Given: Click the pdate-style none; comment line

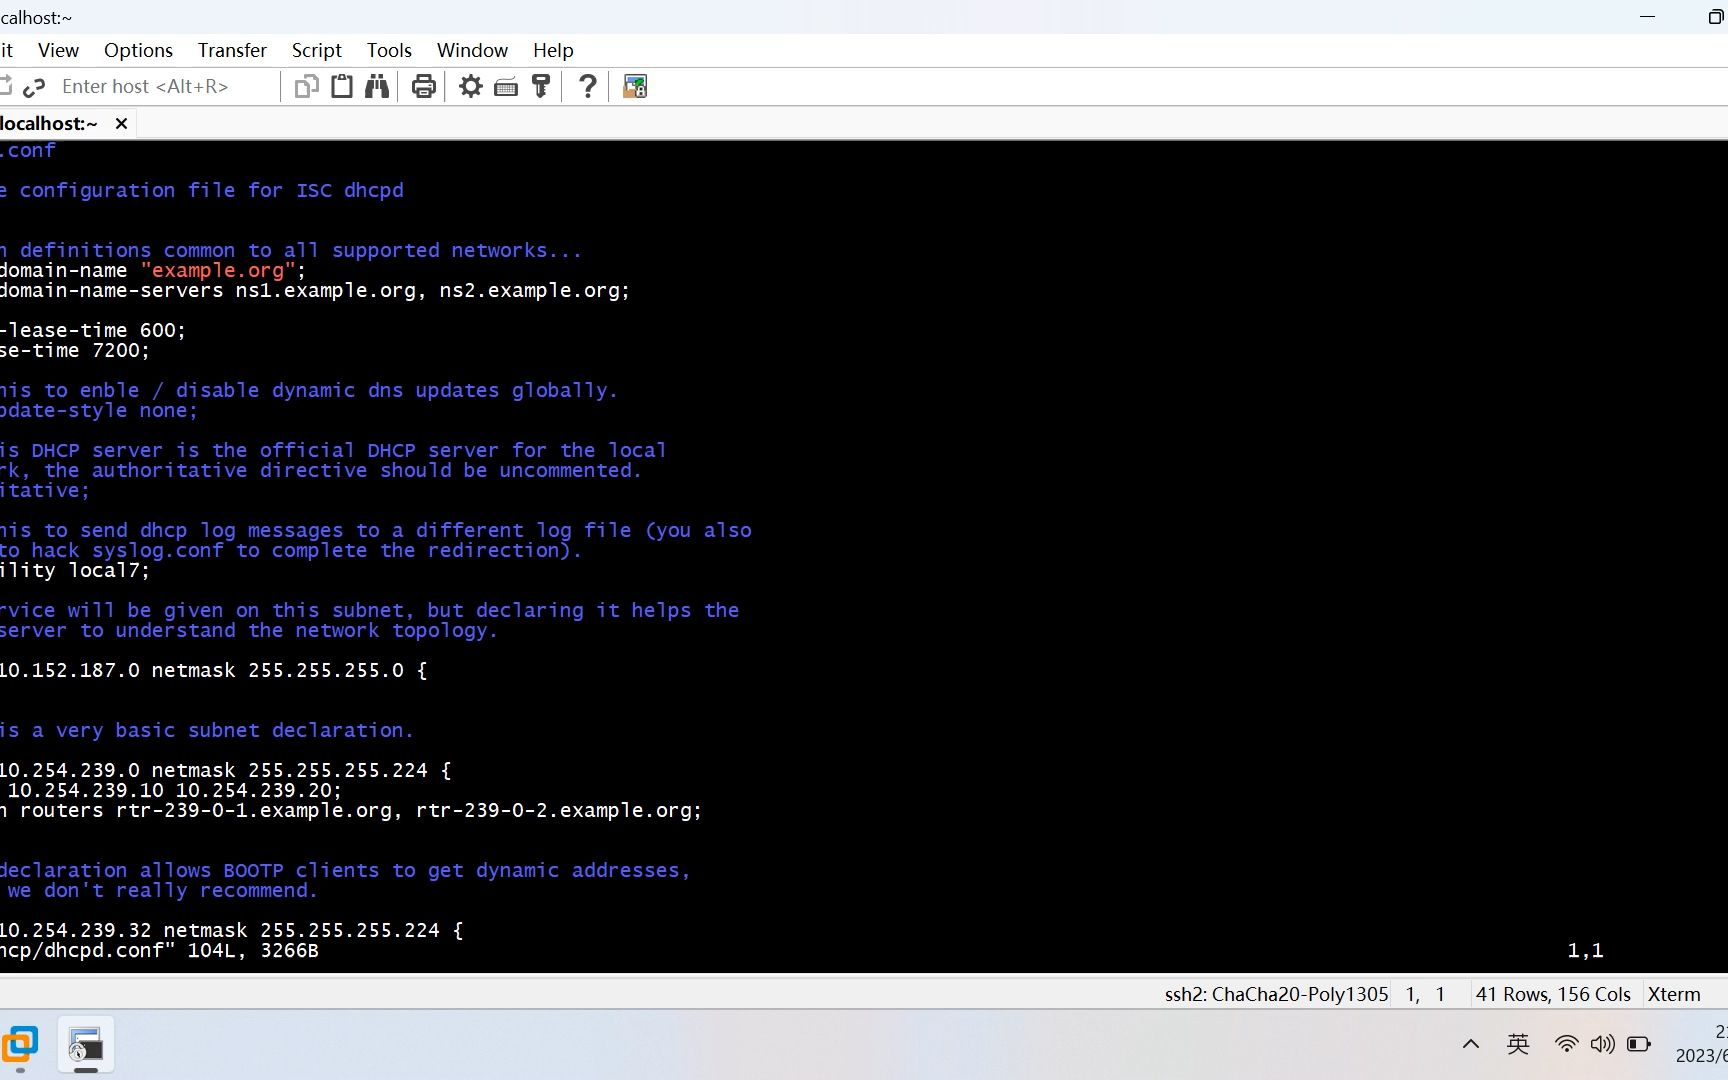Looking at the screenshot, I should click(x=99, y=410).
